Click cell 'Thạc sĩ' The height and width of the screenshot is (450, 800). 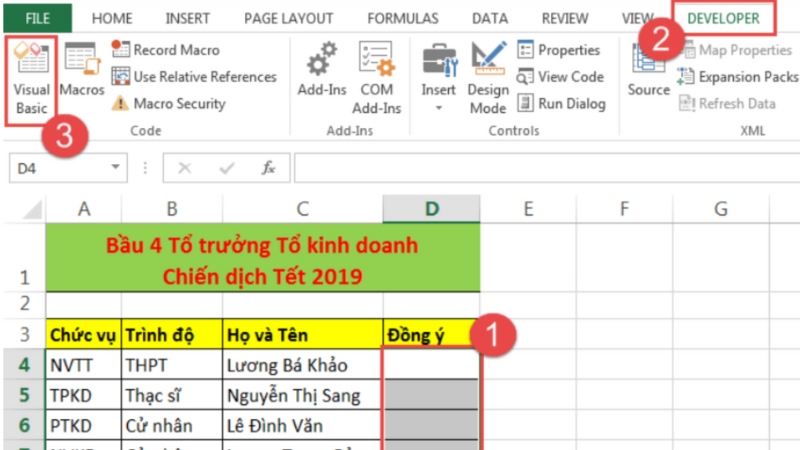[x=172, y=395]
